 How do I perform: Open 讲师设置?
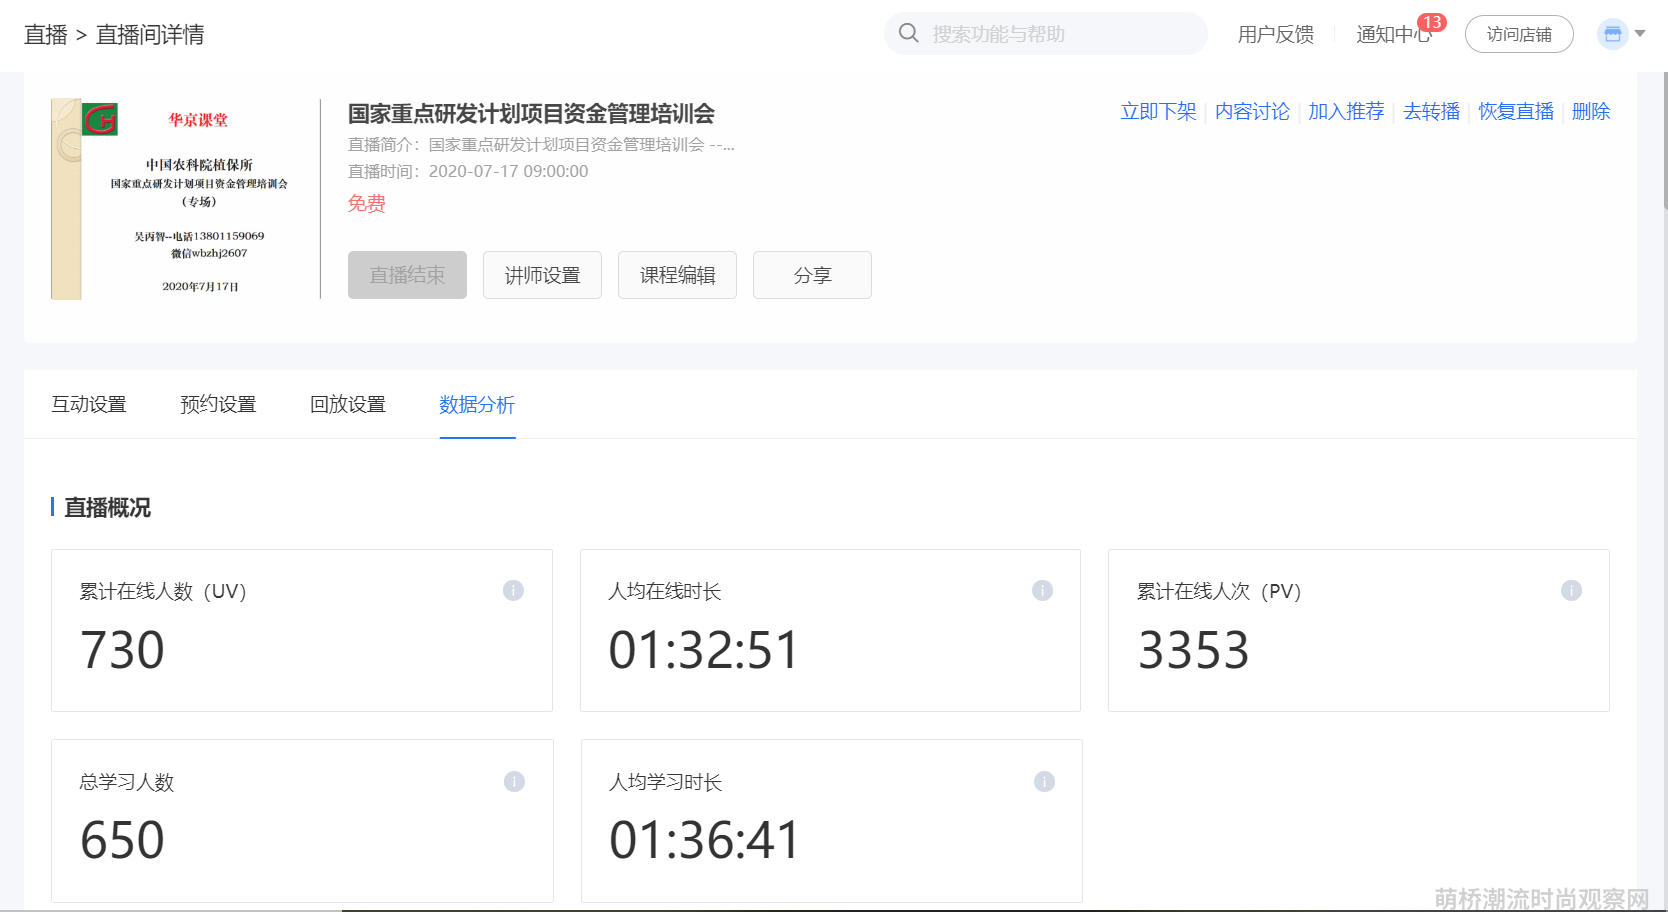point(542,275)
